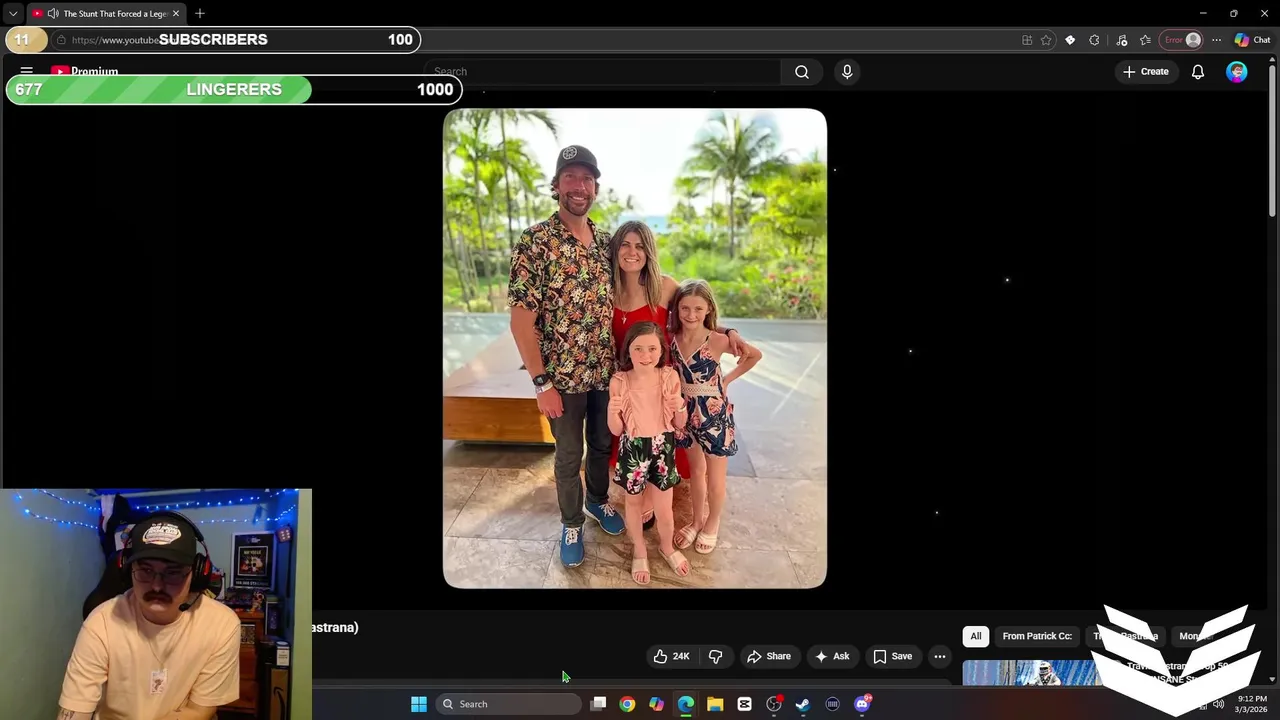1280x720 pixels.
Task: Open Copilot Chat in Edge
Action: tap(1252, 40)
